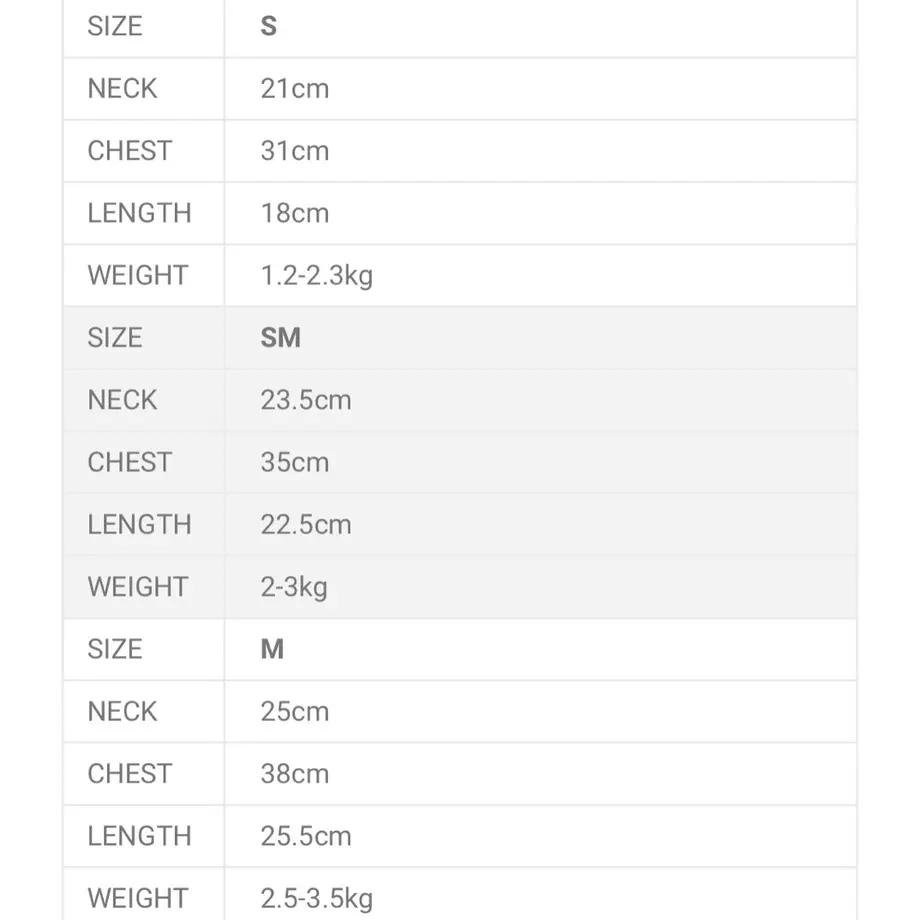Click the SIZE label next to SM
The width and height of the screenshot is (920, 920).
[x=115, y=338]
